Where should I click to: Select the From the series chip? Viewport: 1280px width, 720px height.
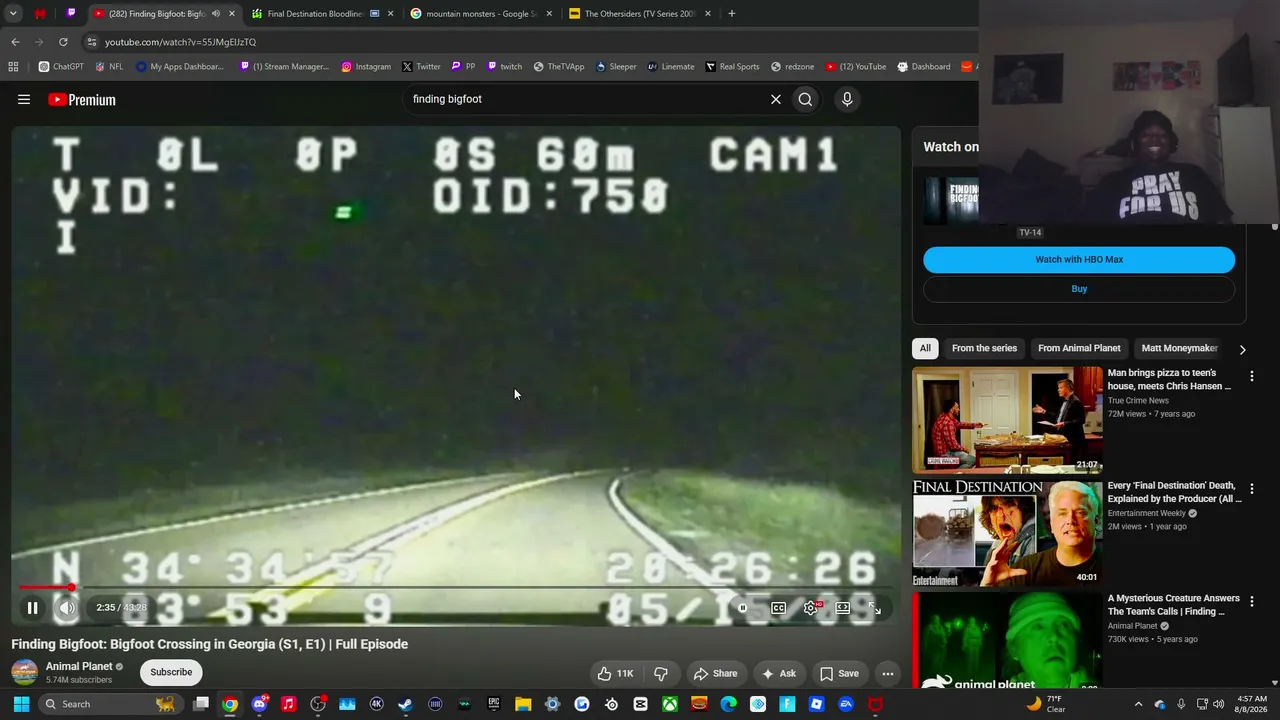coord(984,348)
